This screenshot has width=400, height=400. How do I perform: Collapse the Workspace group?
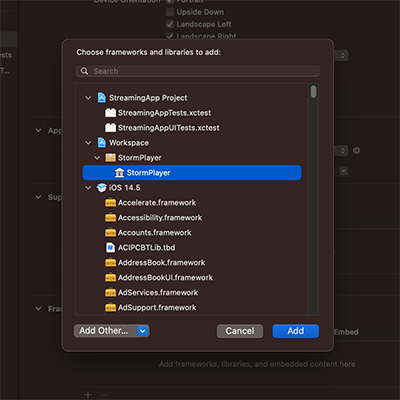[x=88, y=143]
